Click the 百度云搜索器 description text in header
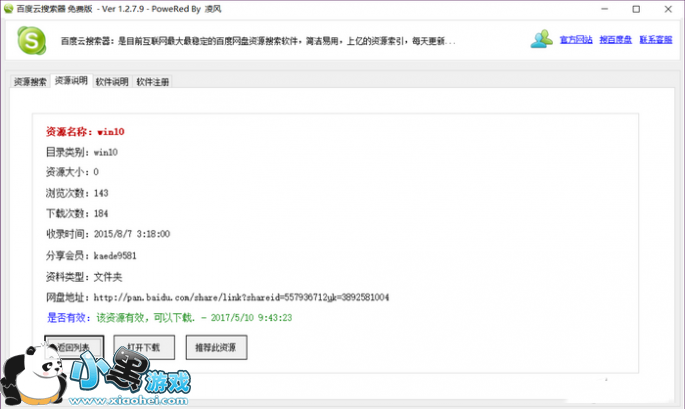 tap(258, 41)
